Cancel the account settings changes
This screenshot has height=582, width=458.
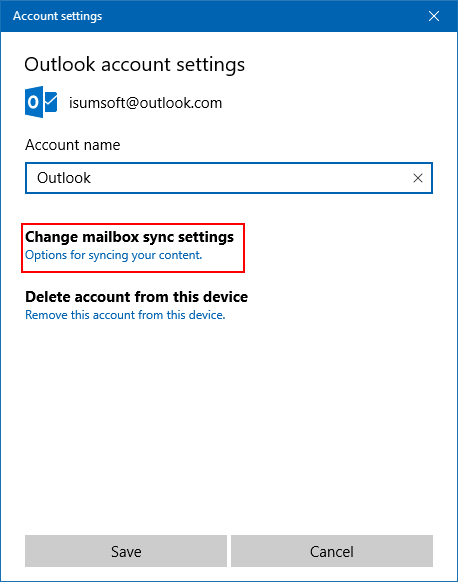pos(332,551)
